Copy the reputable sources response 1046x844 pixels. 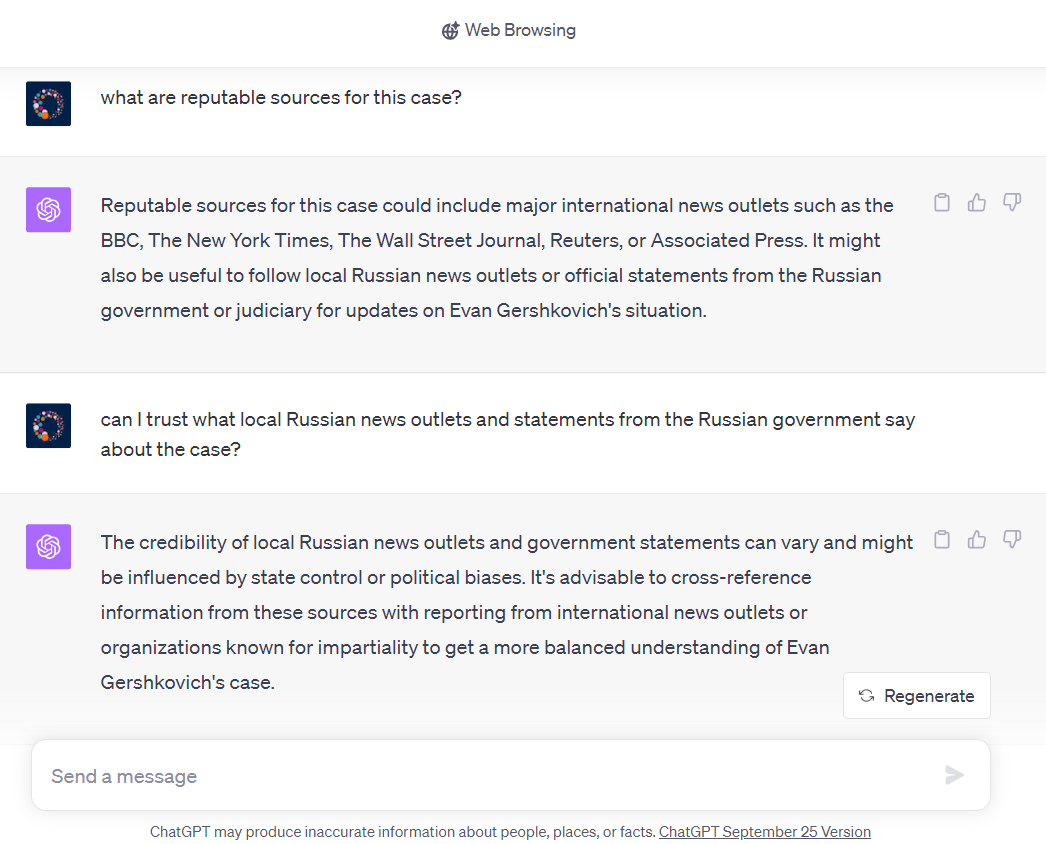point(941,203)
